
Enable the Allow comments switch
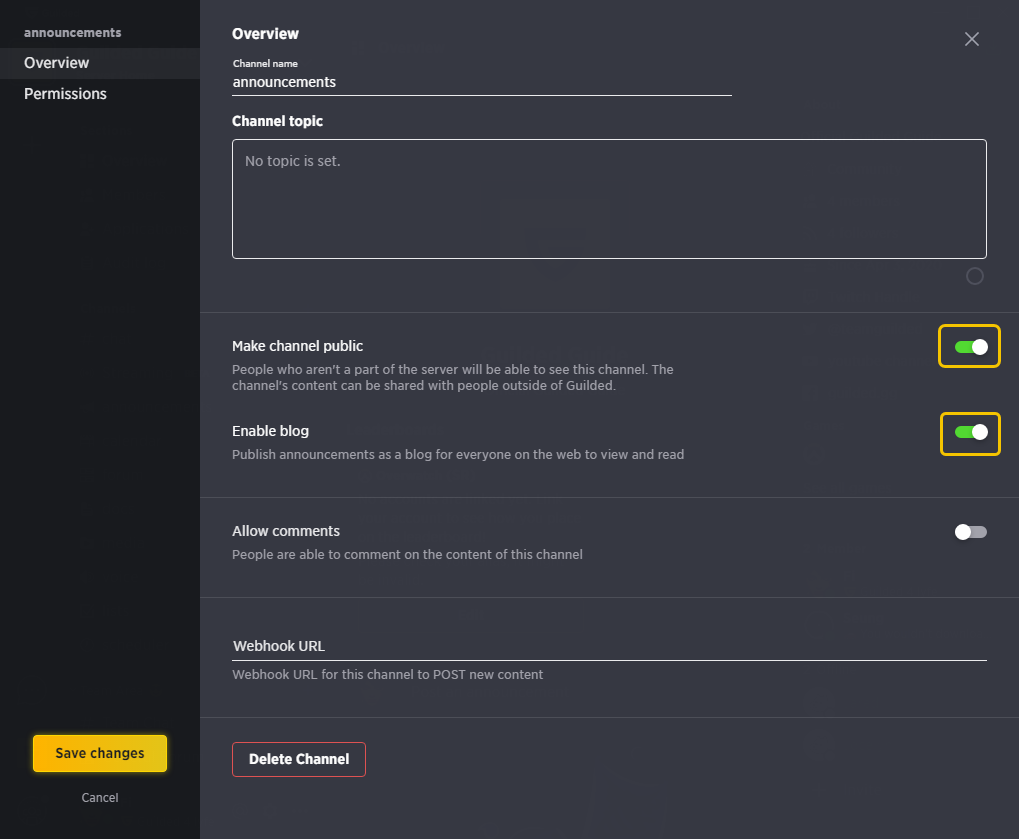pos(971,532)
